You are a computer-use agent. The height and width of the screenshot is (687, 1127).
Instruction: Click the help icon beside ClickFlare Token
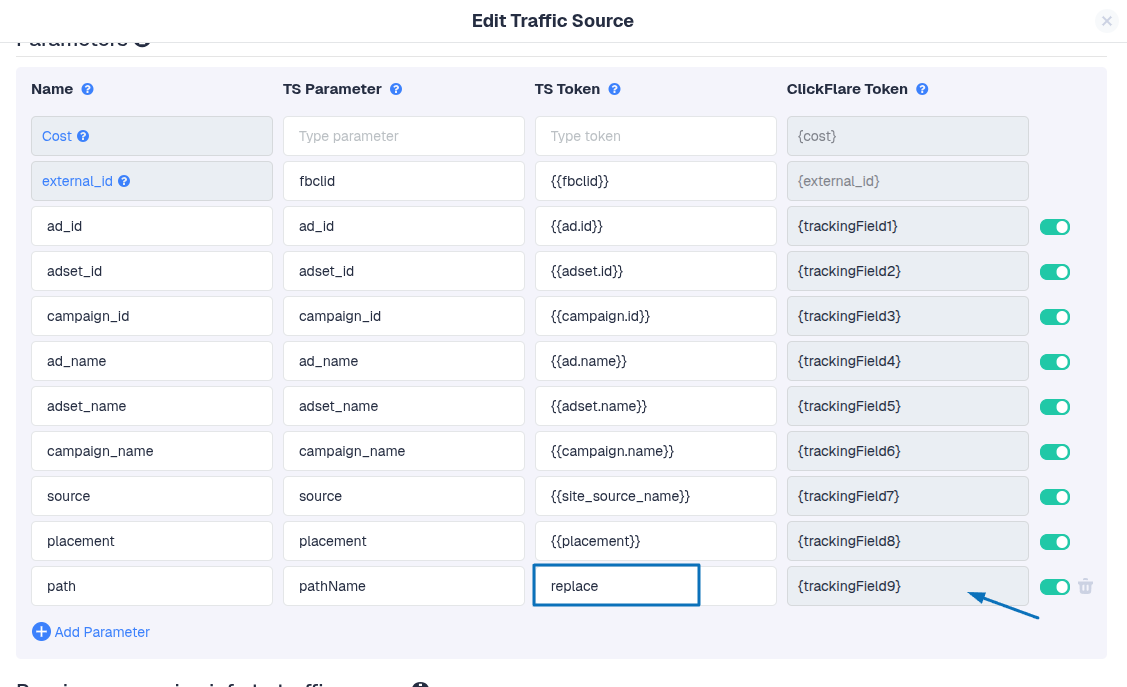coord(922,89)
